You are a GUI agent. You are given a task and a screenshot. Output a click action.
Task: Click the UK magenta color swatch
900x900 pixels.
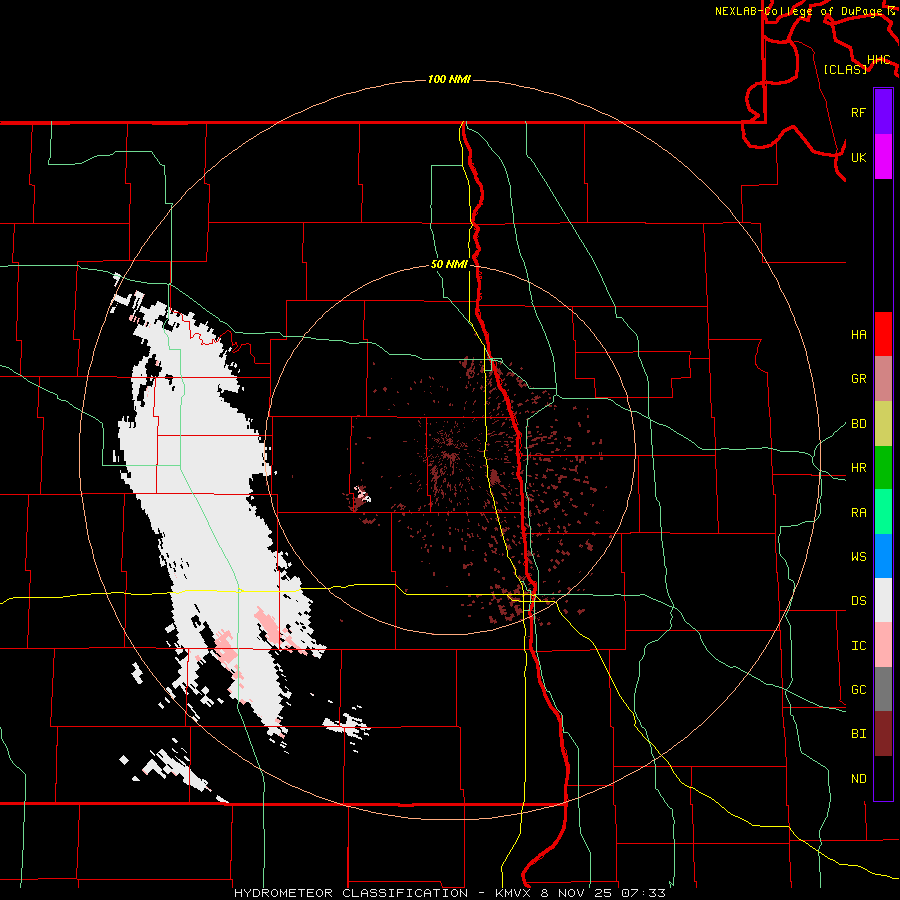[883, 157]
